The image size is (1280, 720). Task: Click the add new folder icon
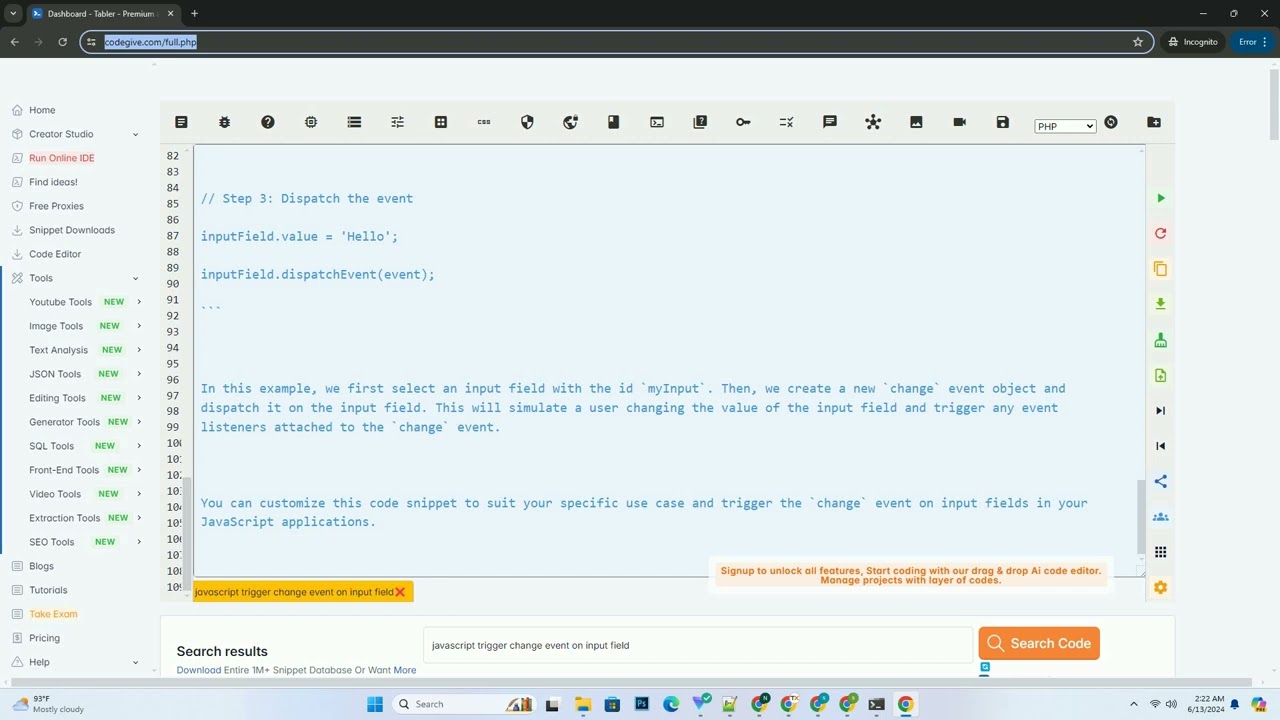click(x=1154, y=122)
